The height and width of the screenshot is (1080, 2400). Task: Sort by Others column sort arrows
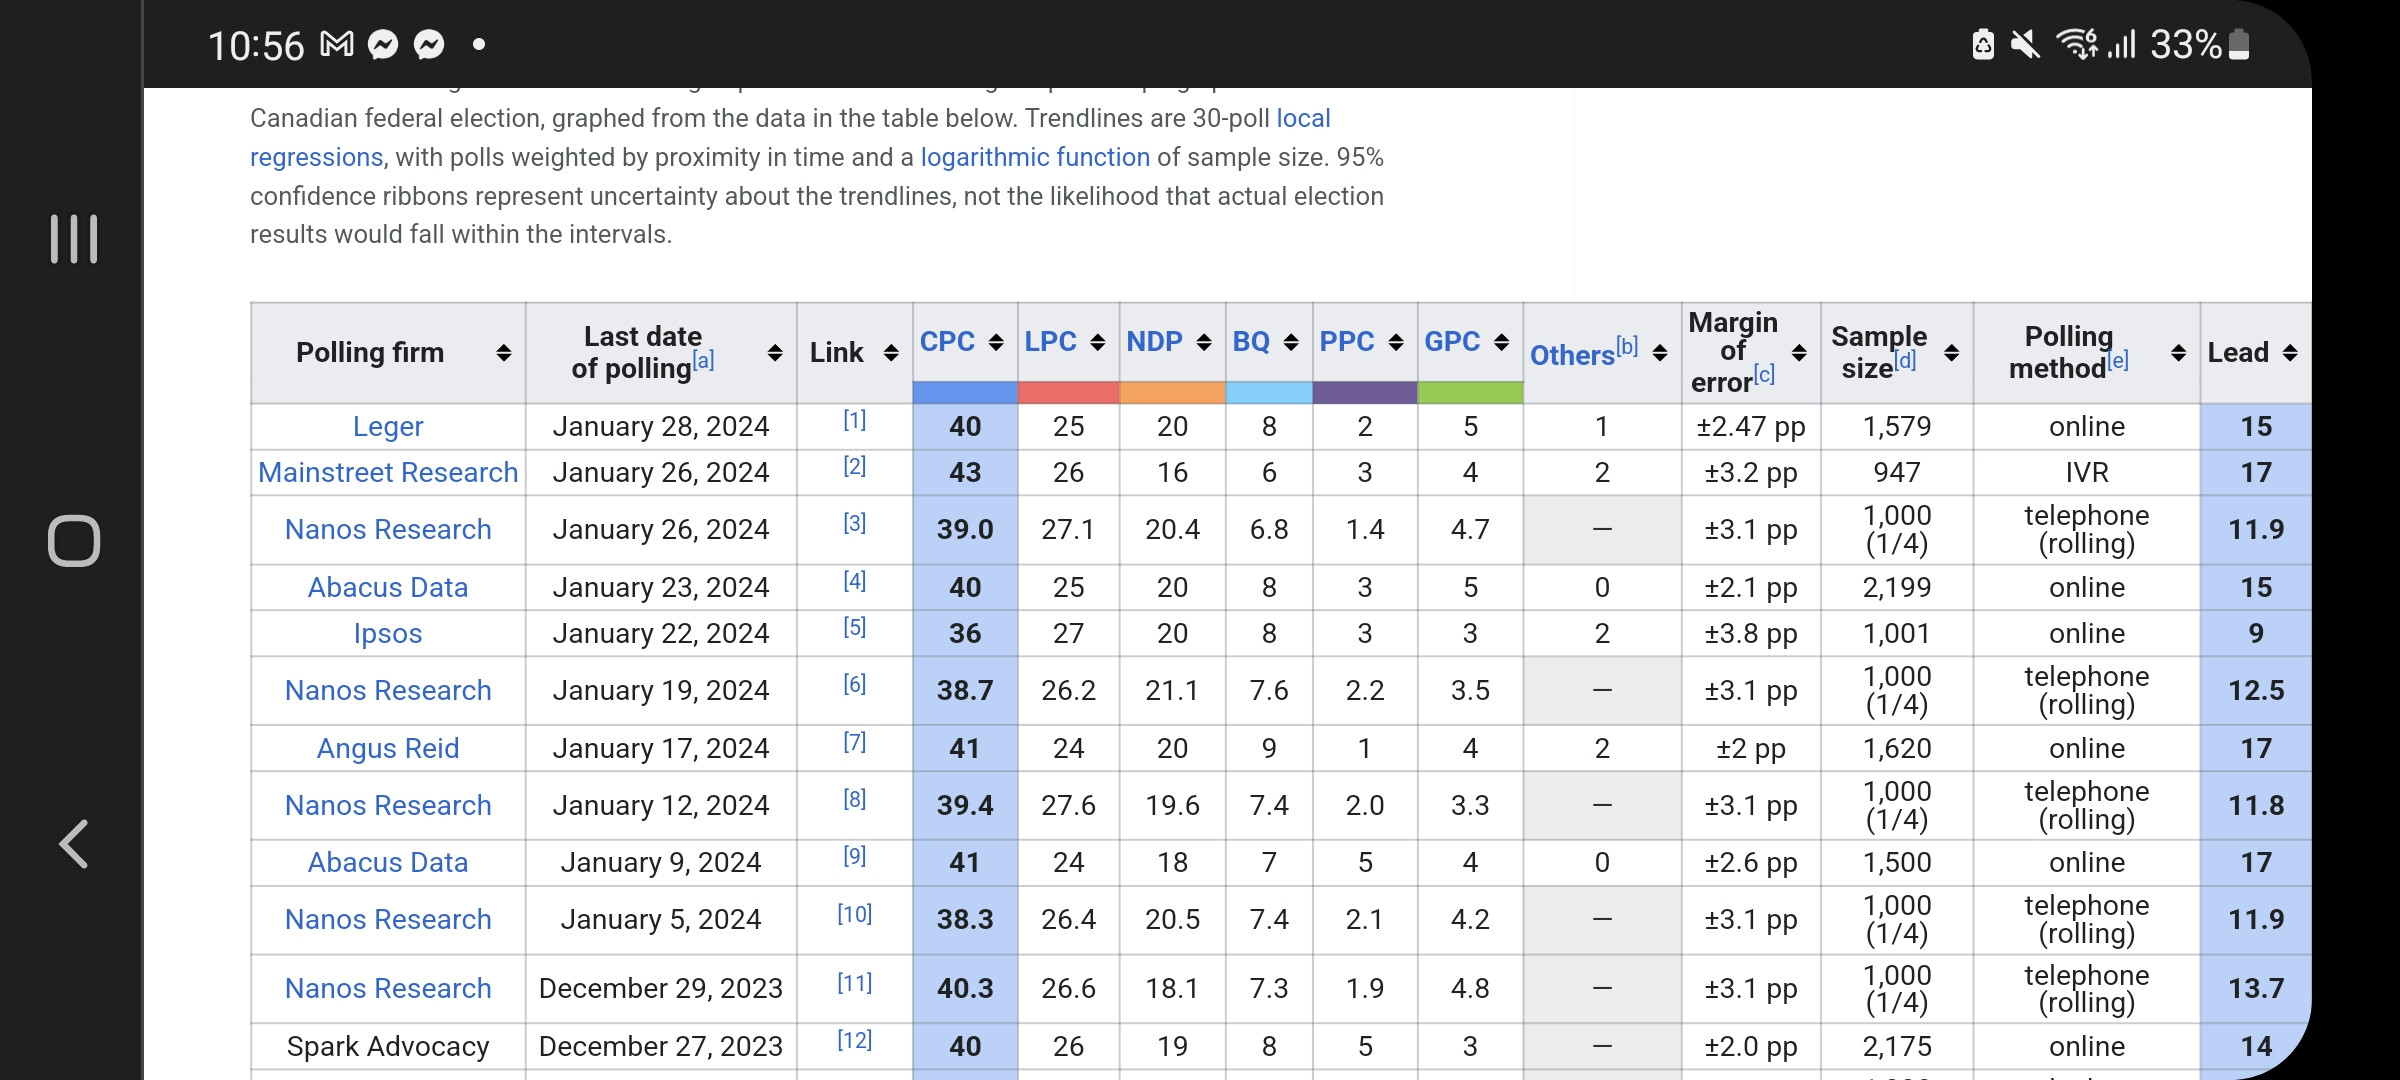click(x=1660, y=353)
